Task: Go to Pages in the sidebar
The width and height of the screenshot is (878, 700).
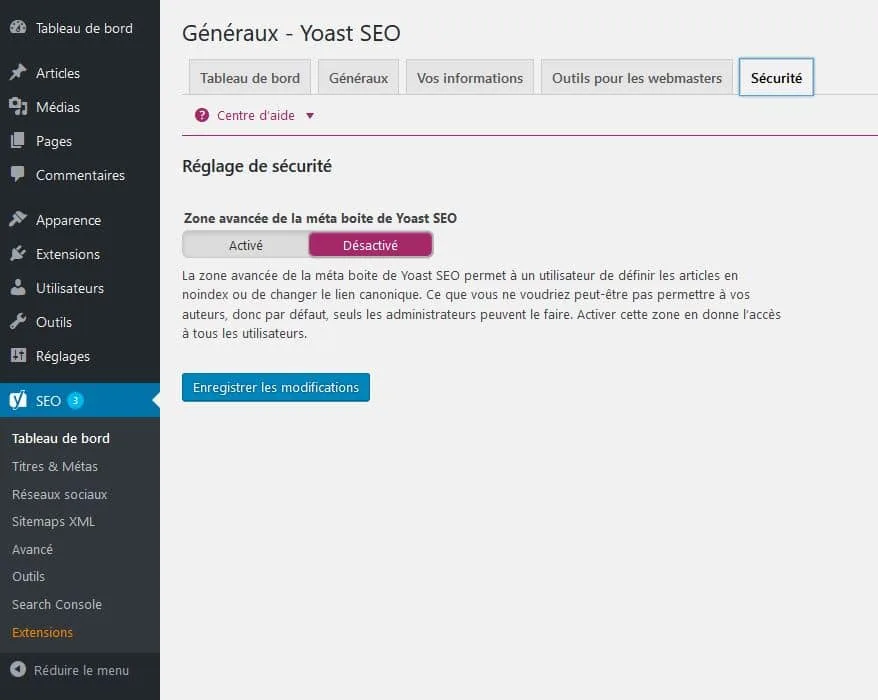Action: tap(80, 141)
